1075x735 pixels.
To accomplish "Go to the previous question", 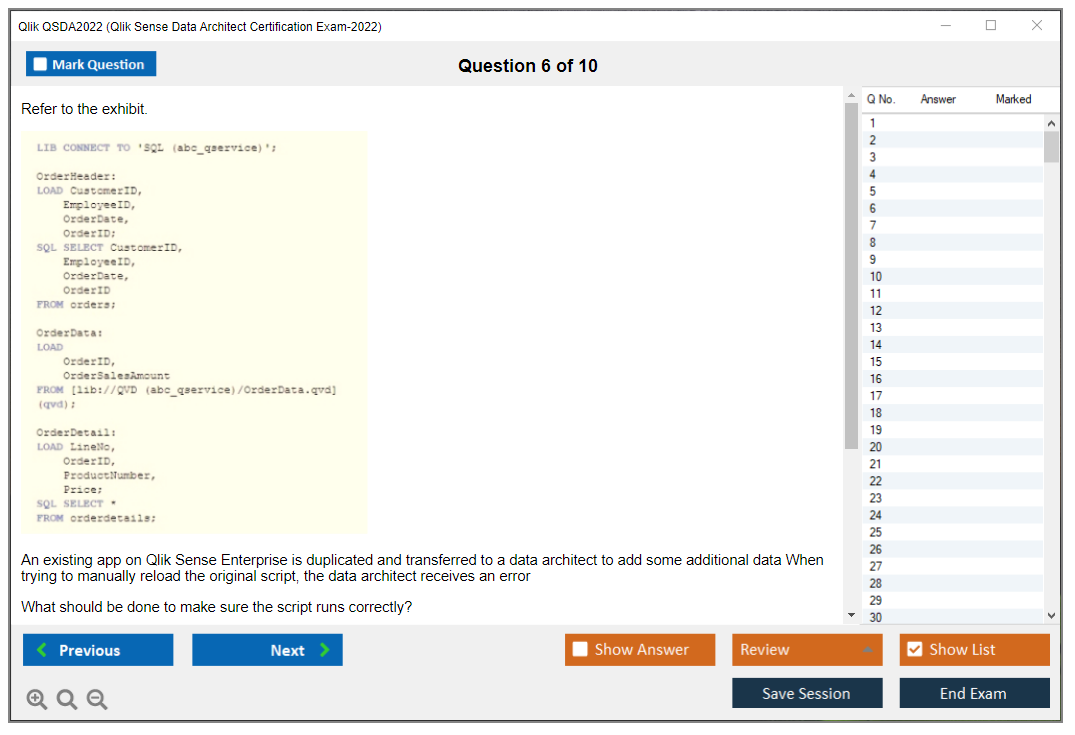I will coord(98,650).
